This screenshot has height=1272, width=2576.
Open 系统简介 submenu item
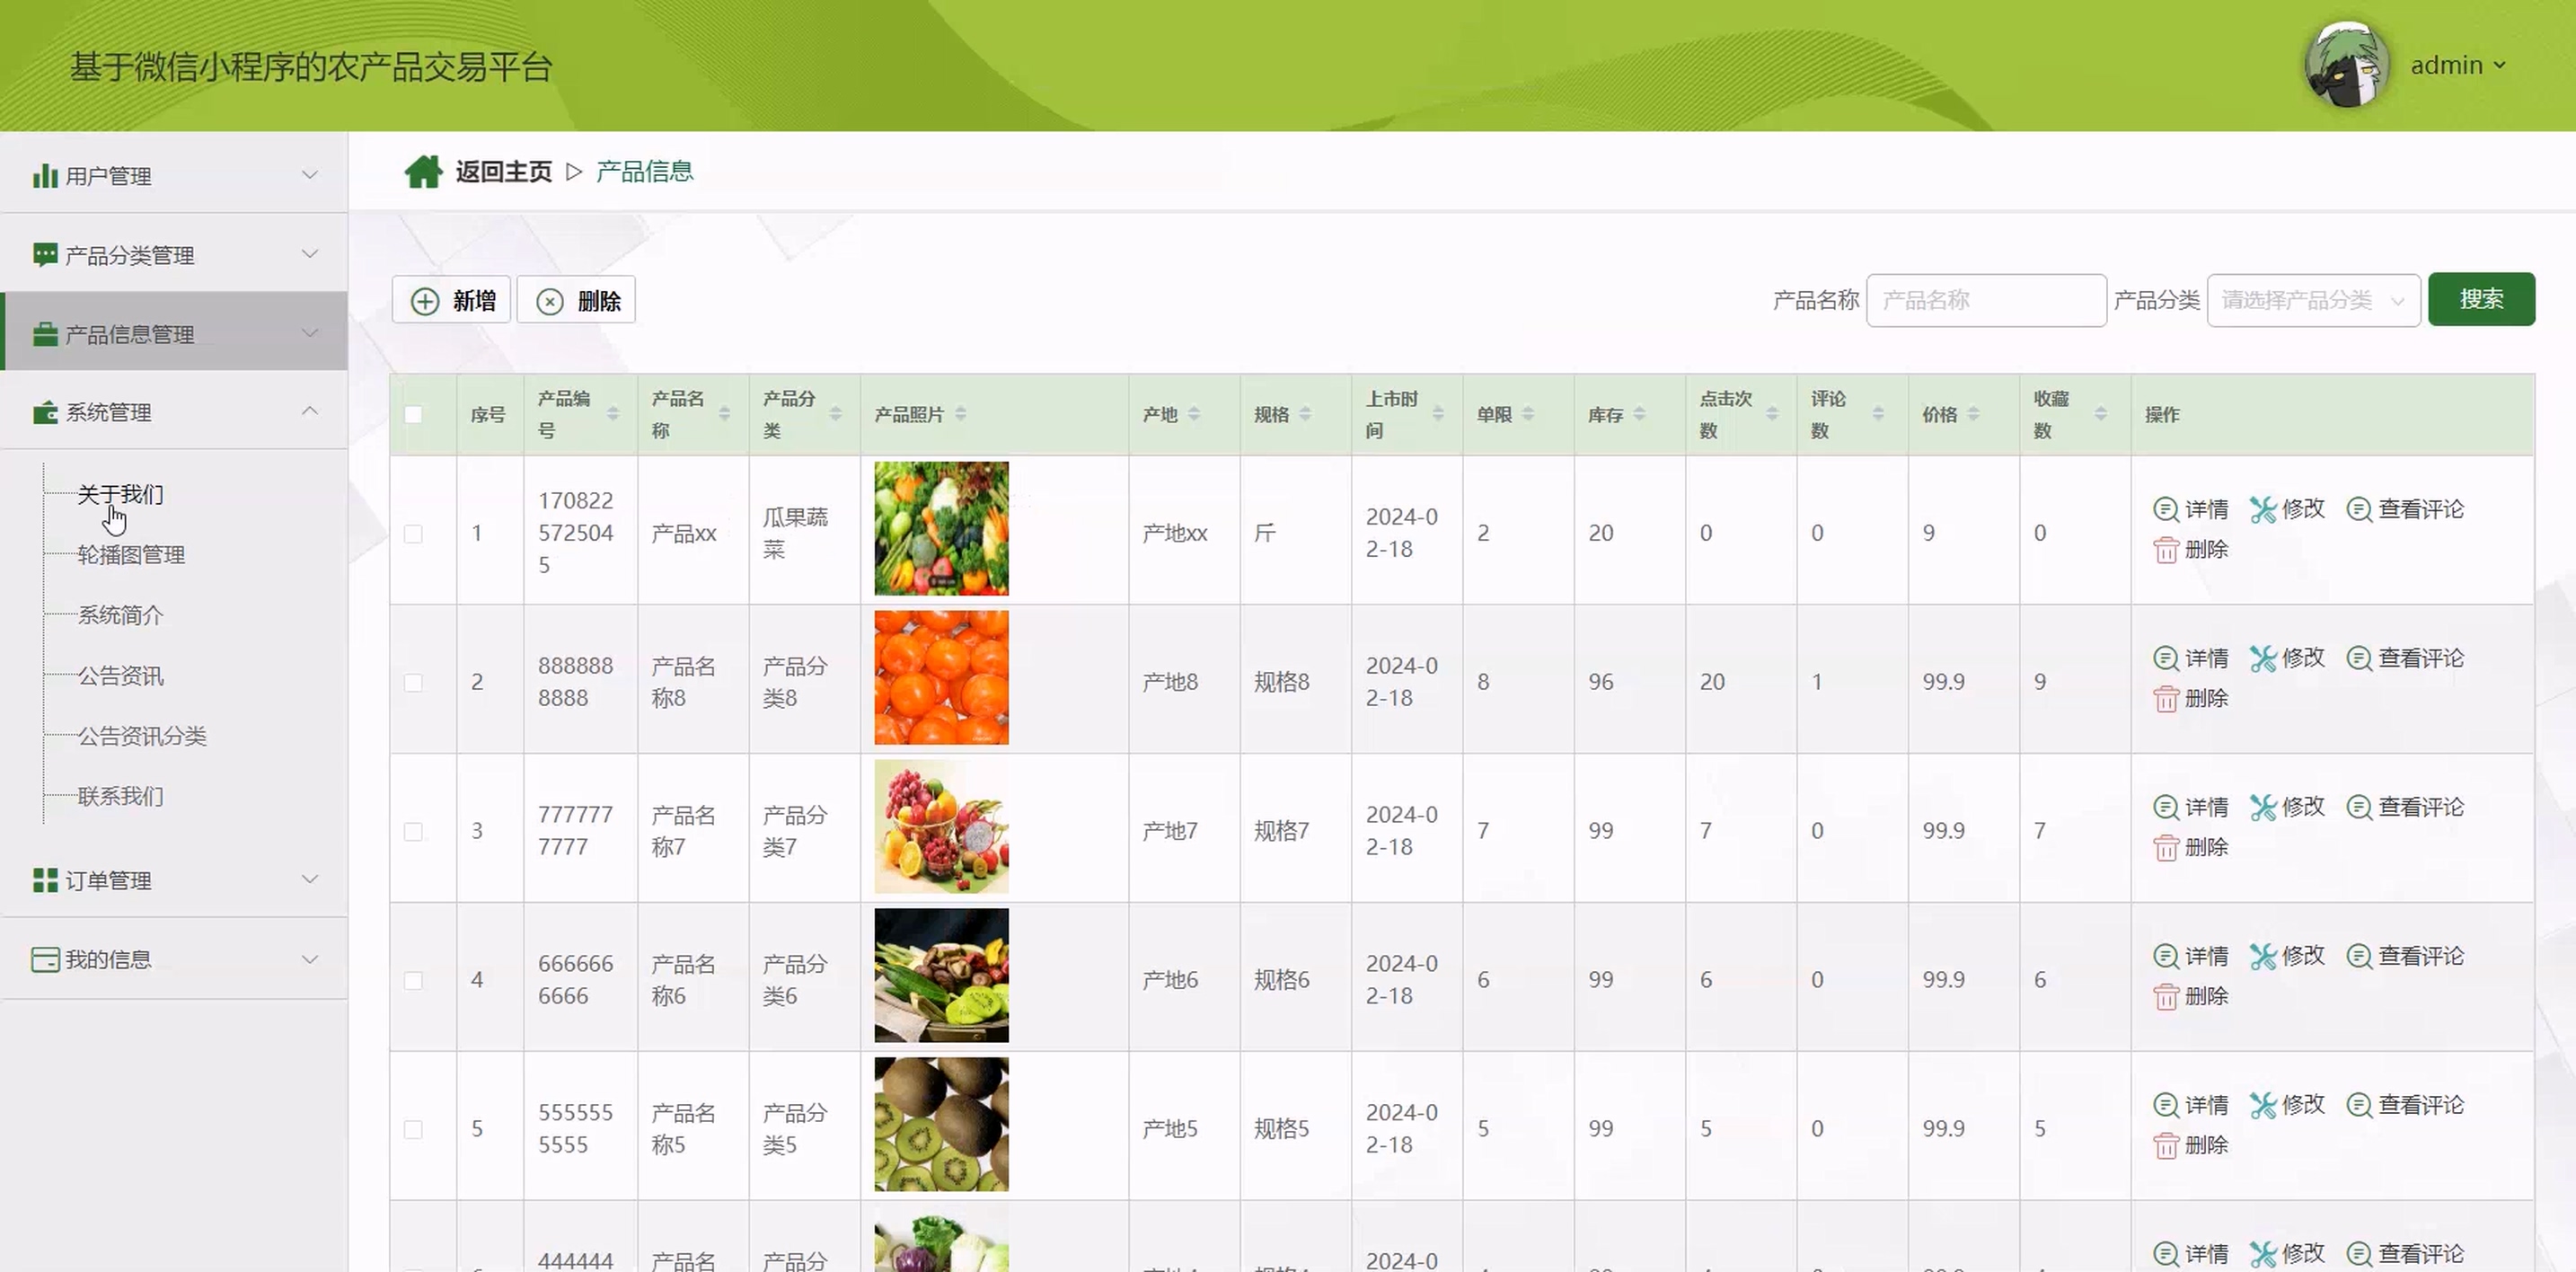coord(120,615)
